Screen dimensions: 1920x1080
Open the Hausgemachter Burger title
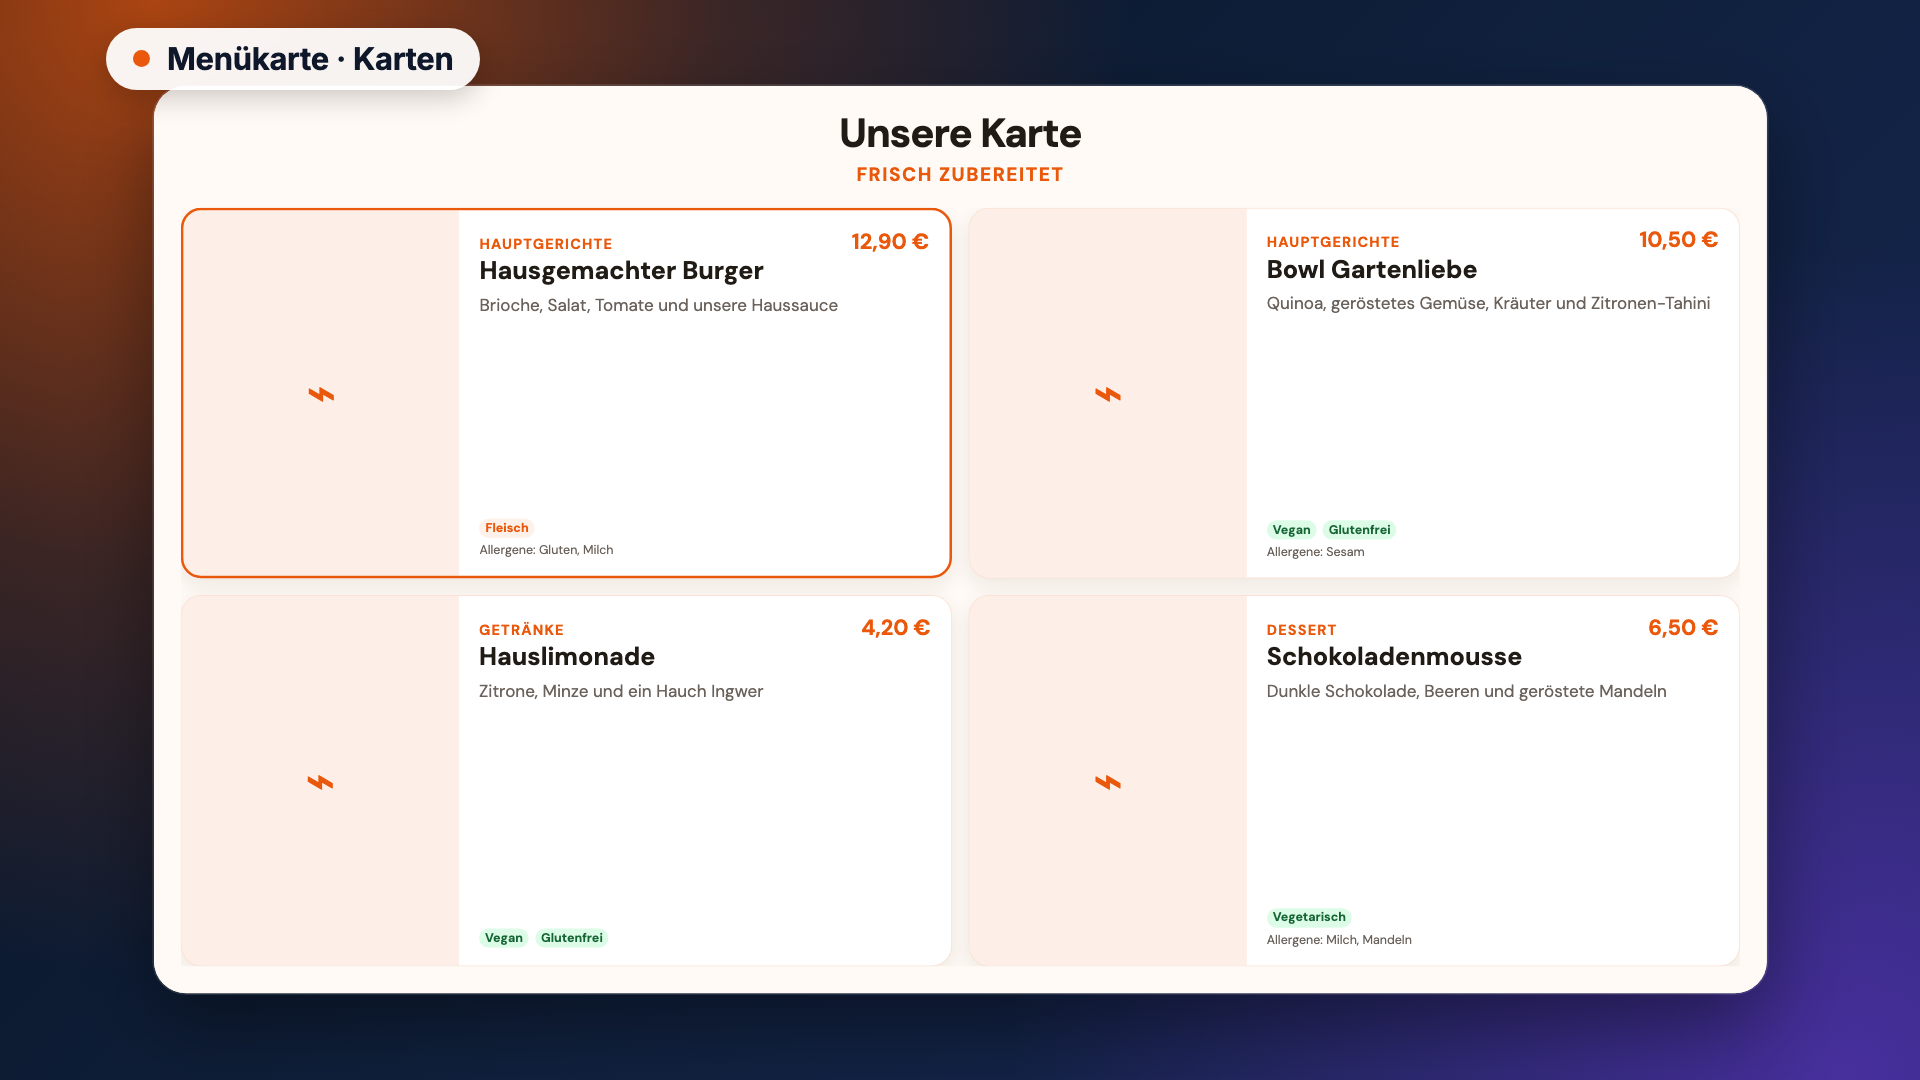pyautogui.click(x=621, y=271)
